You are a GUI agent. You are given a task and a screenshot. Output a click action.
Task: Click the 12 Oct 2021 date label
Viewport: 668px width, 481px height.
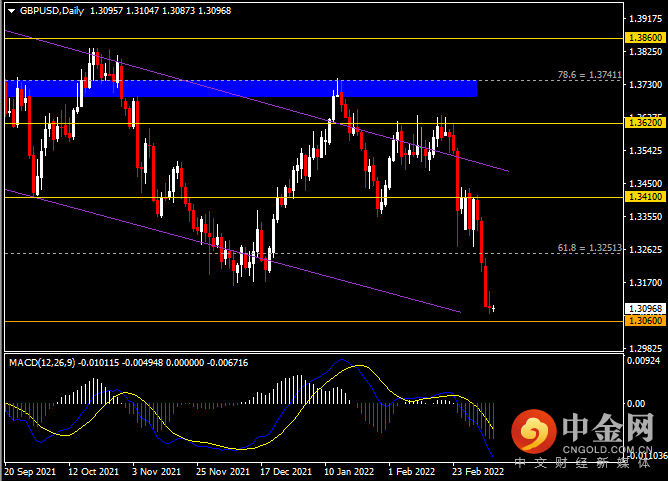(x=93, y=472)
